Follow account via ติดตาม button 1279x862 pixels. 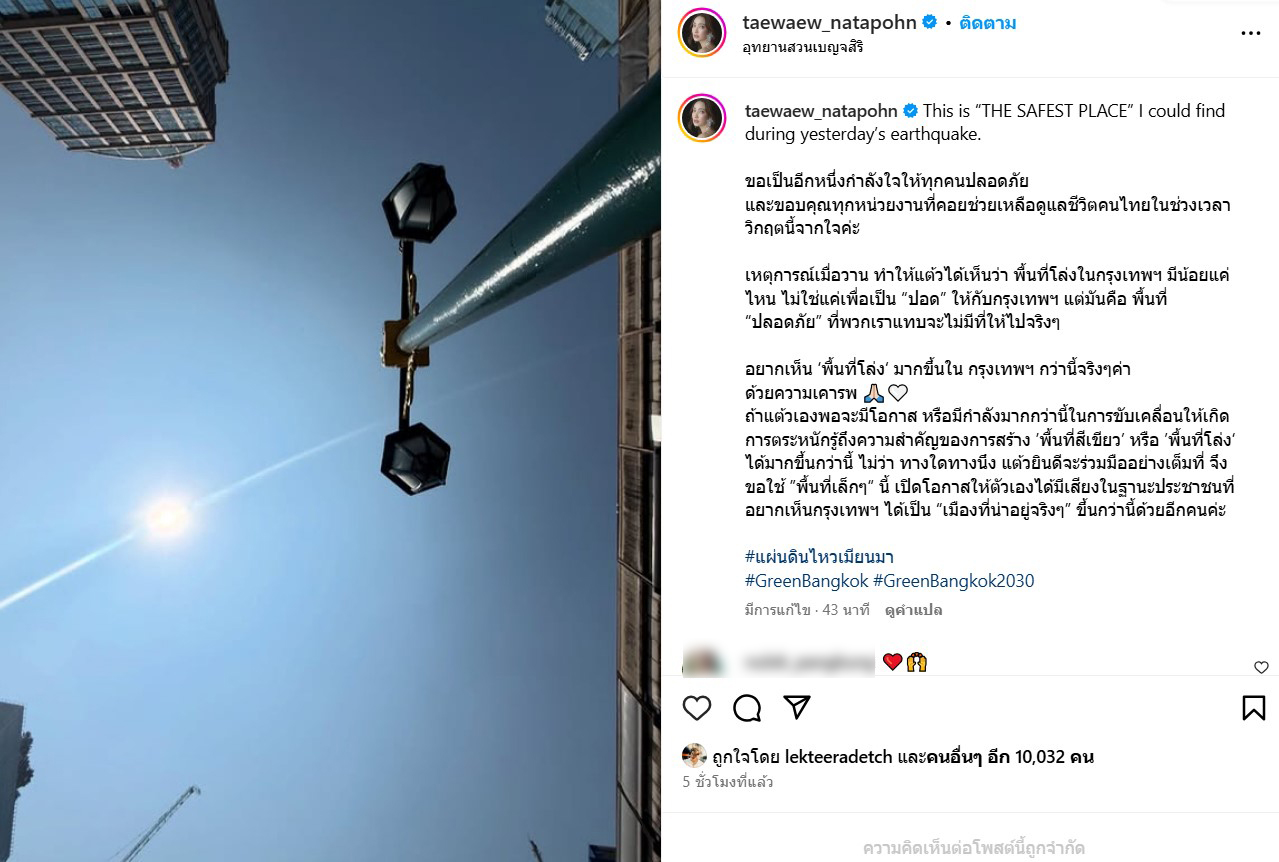pyautogui.click(x=987, y=23)
